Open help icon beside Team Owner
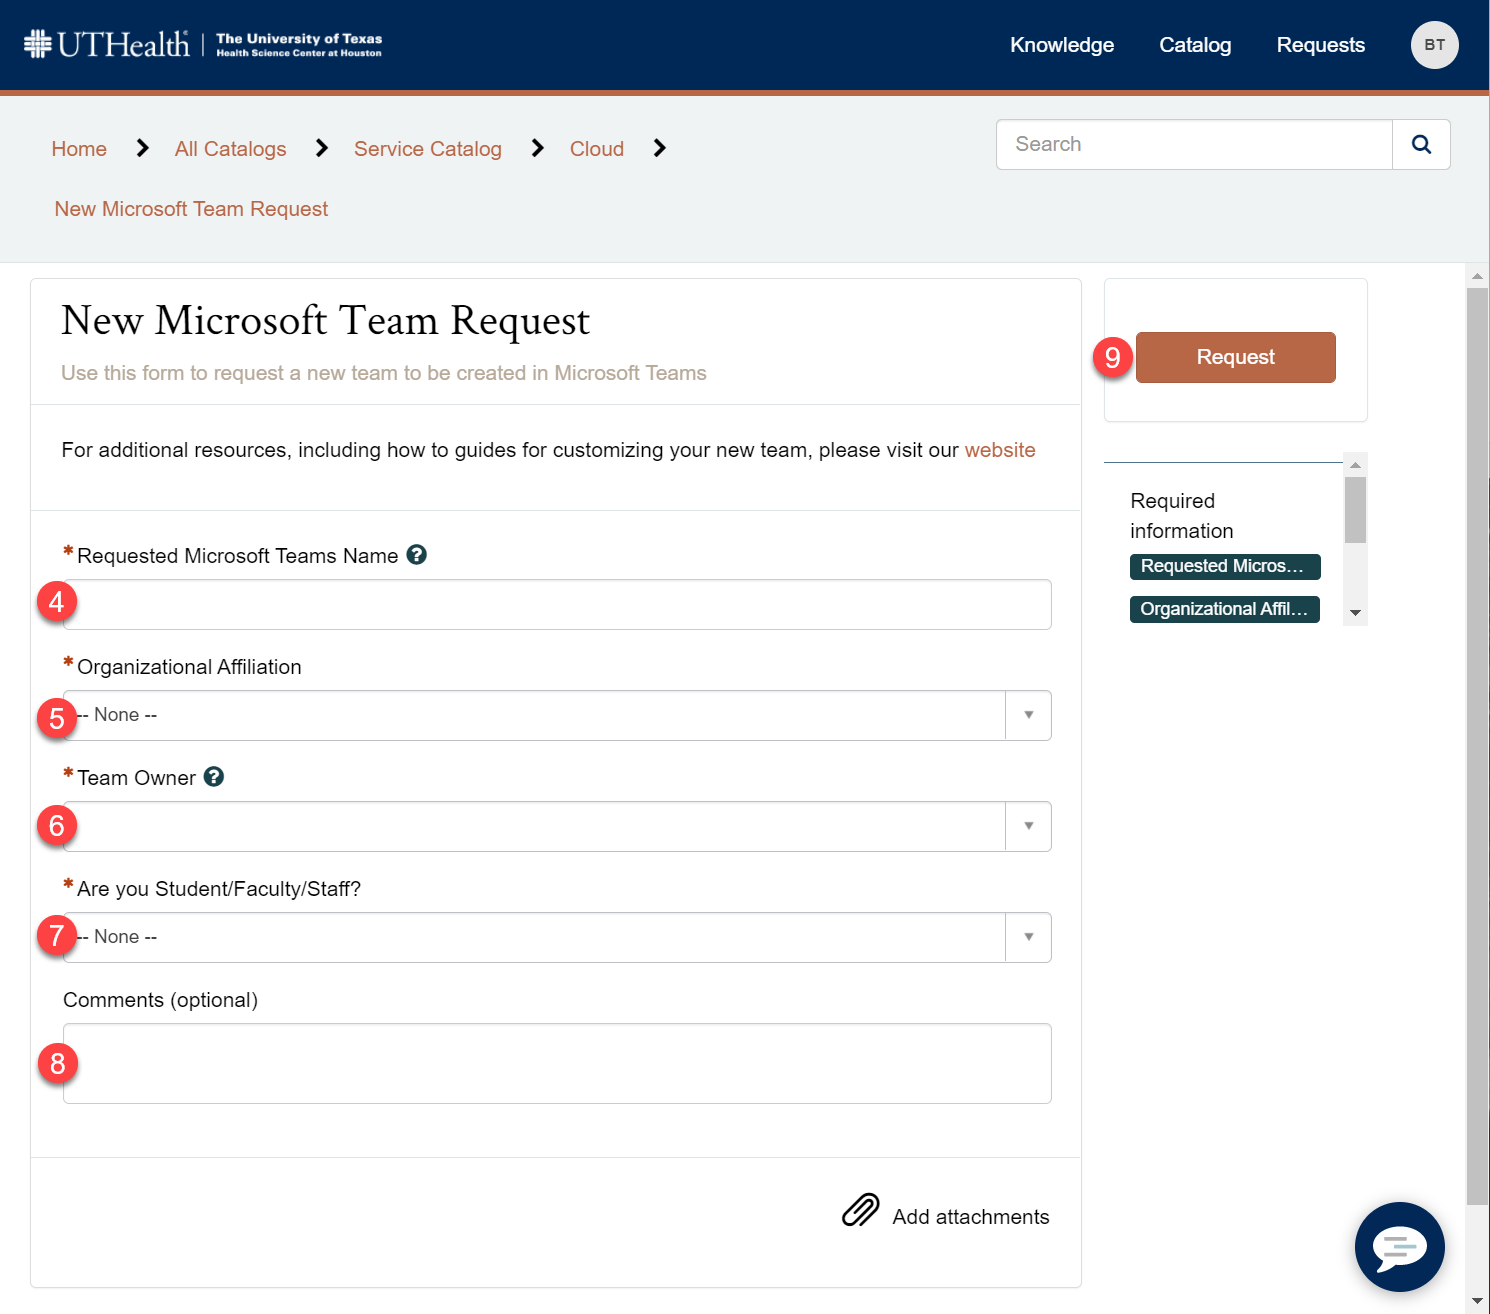This screenshot has height=1314, width=1490. tap(214, 777)
